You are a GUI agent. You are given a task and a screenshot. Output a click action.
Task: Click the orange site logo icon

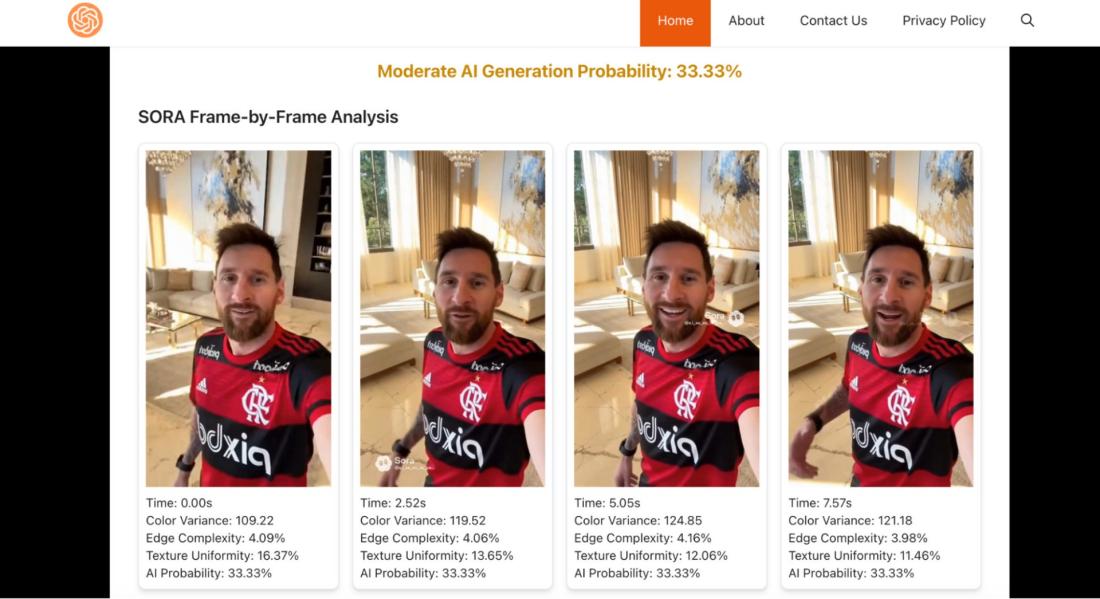85,20
